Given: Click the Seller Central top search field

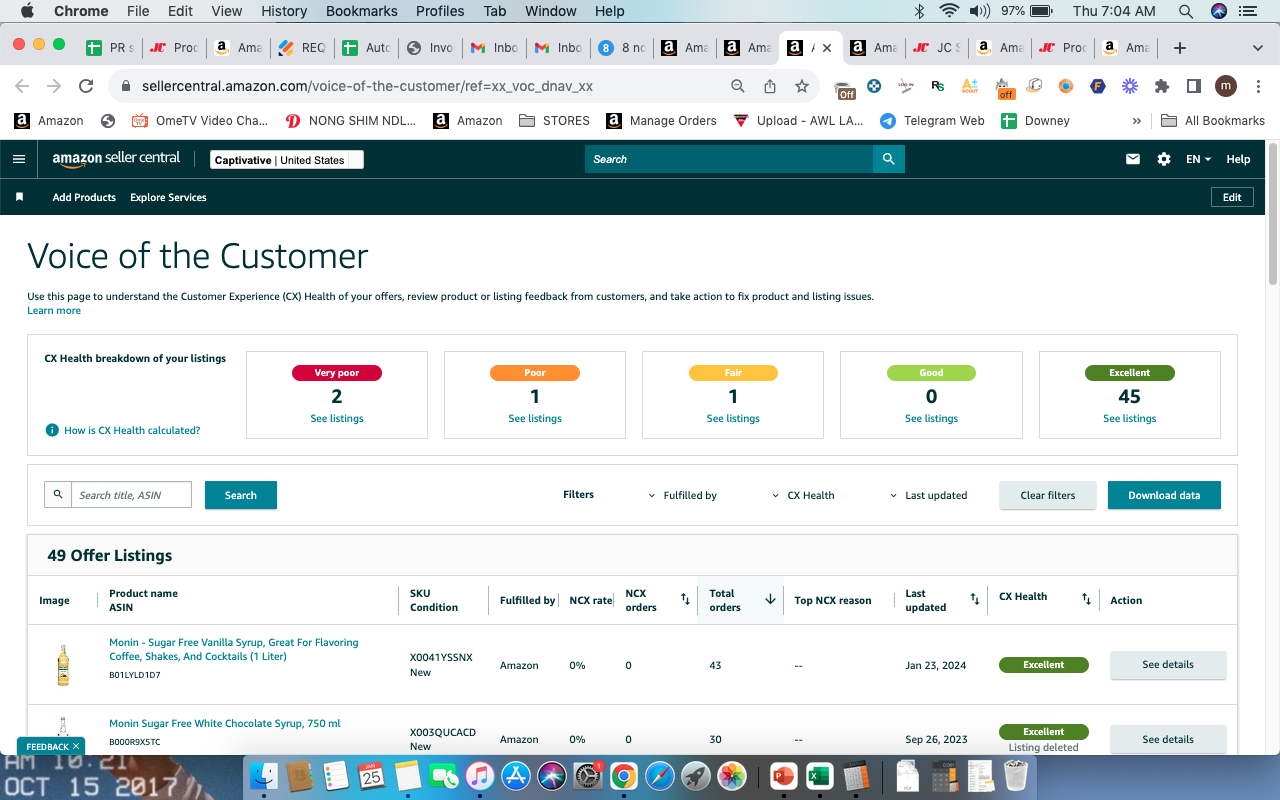Looking at the screenshot, I should pos(729,159).
